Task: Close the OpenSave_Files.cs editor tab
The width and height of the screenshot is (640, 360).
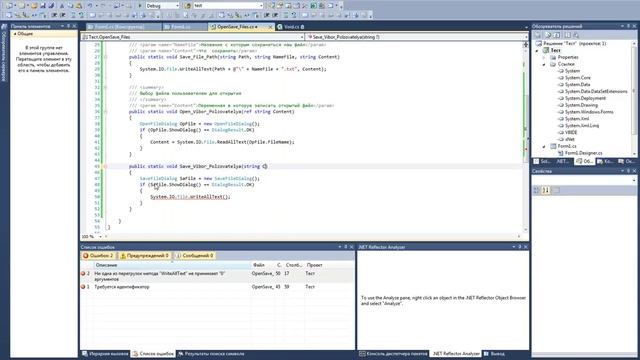Action: [x=270, y=27]
